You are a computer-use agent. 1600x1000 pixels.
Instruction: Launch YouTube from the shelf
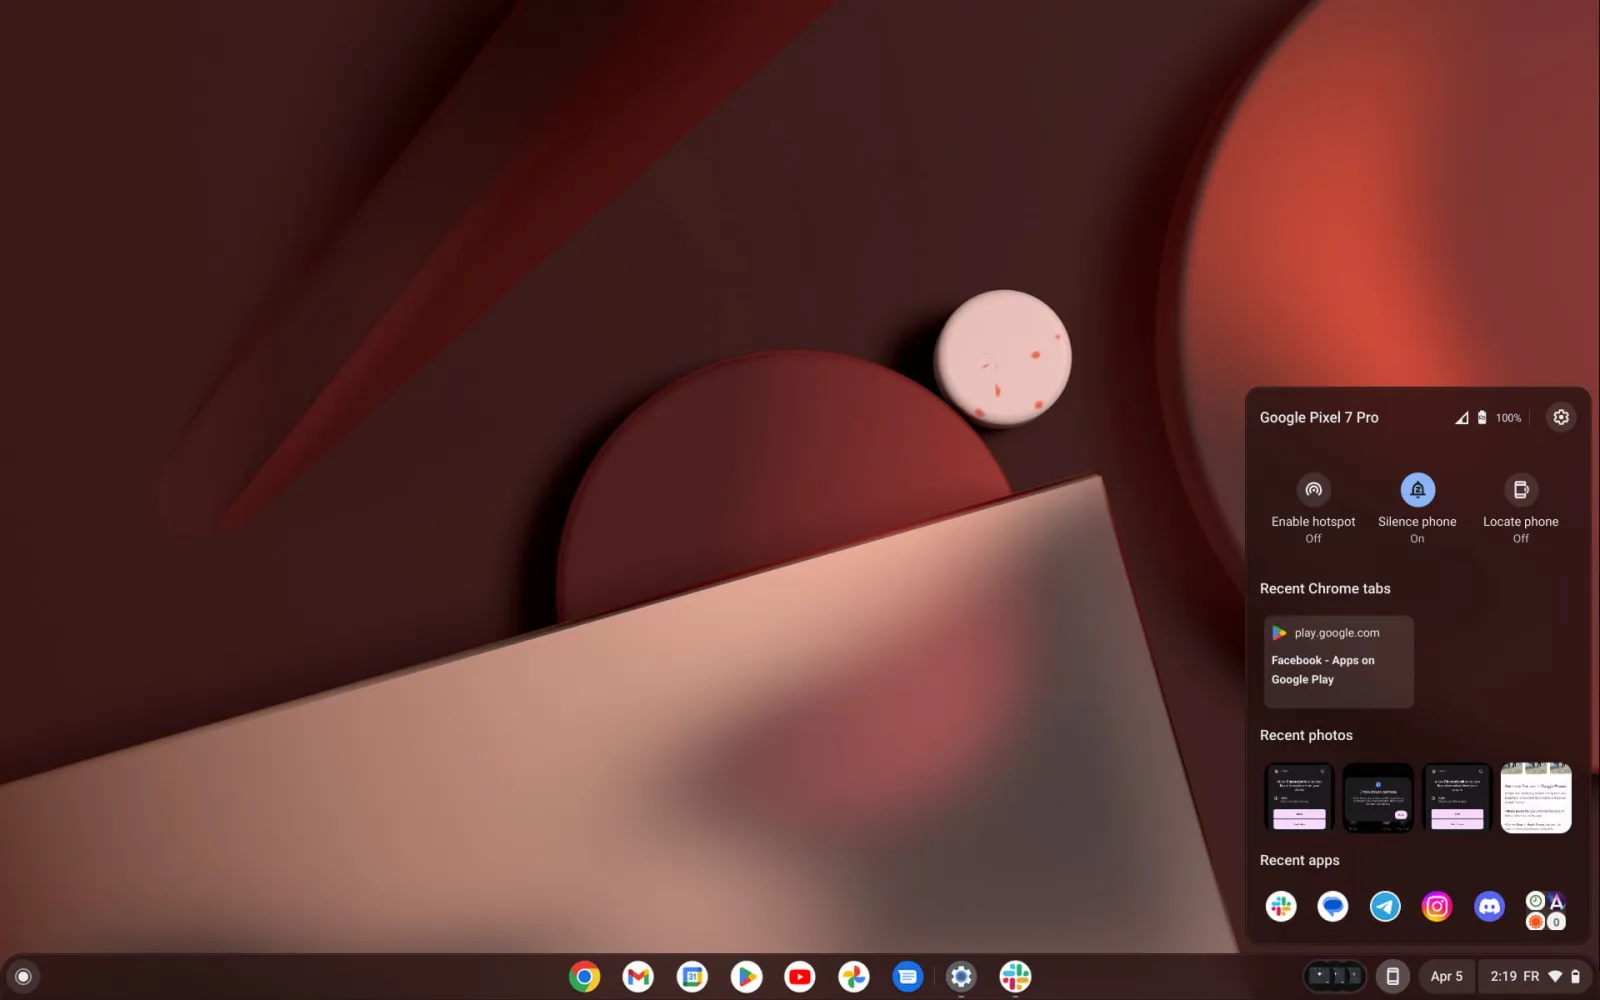click(x=800, y=977)
